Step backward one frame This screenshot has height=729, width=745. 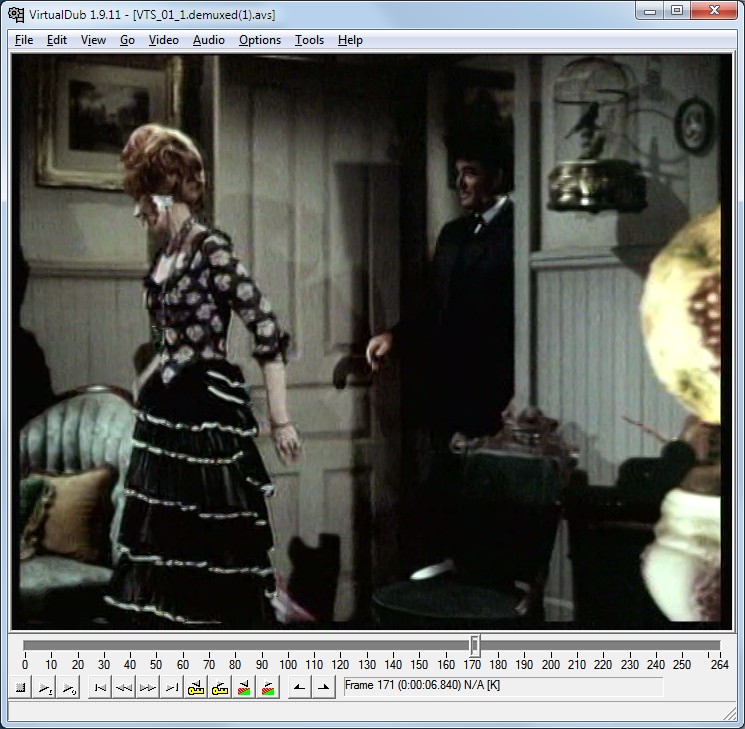[124, 687]
